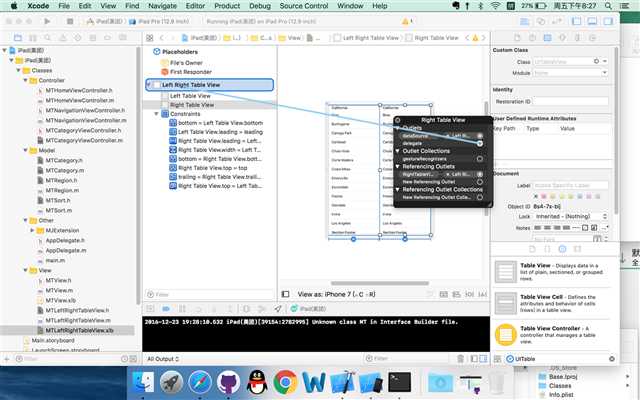640x400 pixels.
Task: Open the Find navigator magnifier icon
Action: [48, 38]
